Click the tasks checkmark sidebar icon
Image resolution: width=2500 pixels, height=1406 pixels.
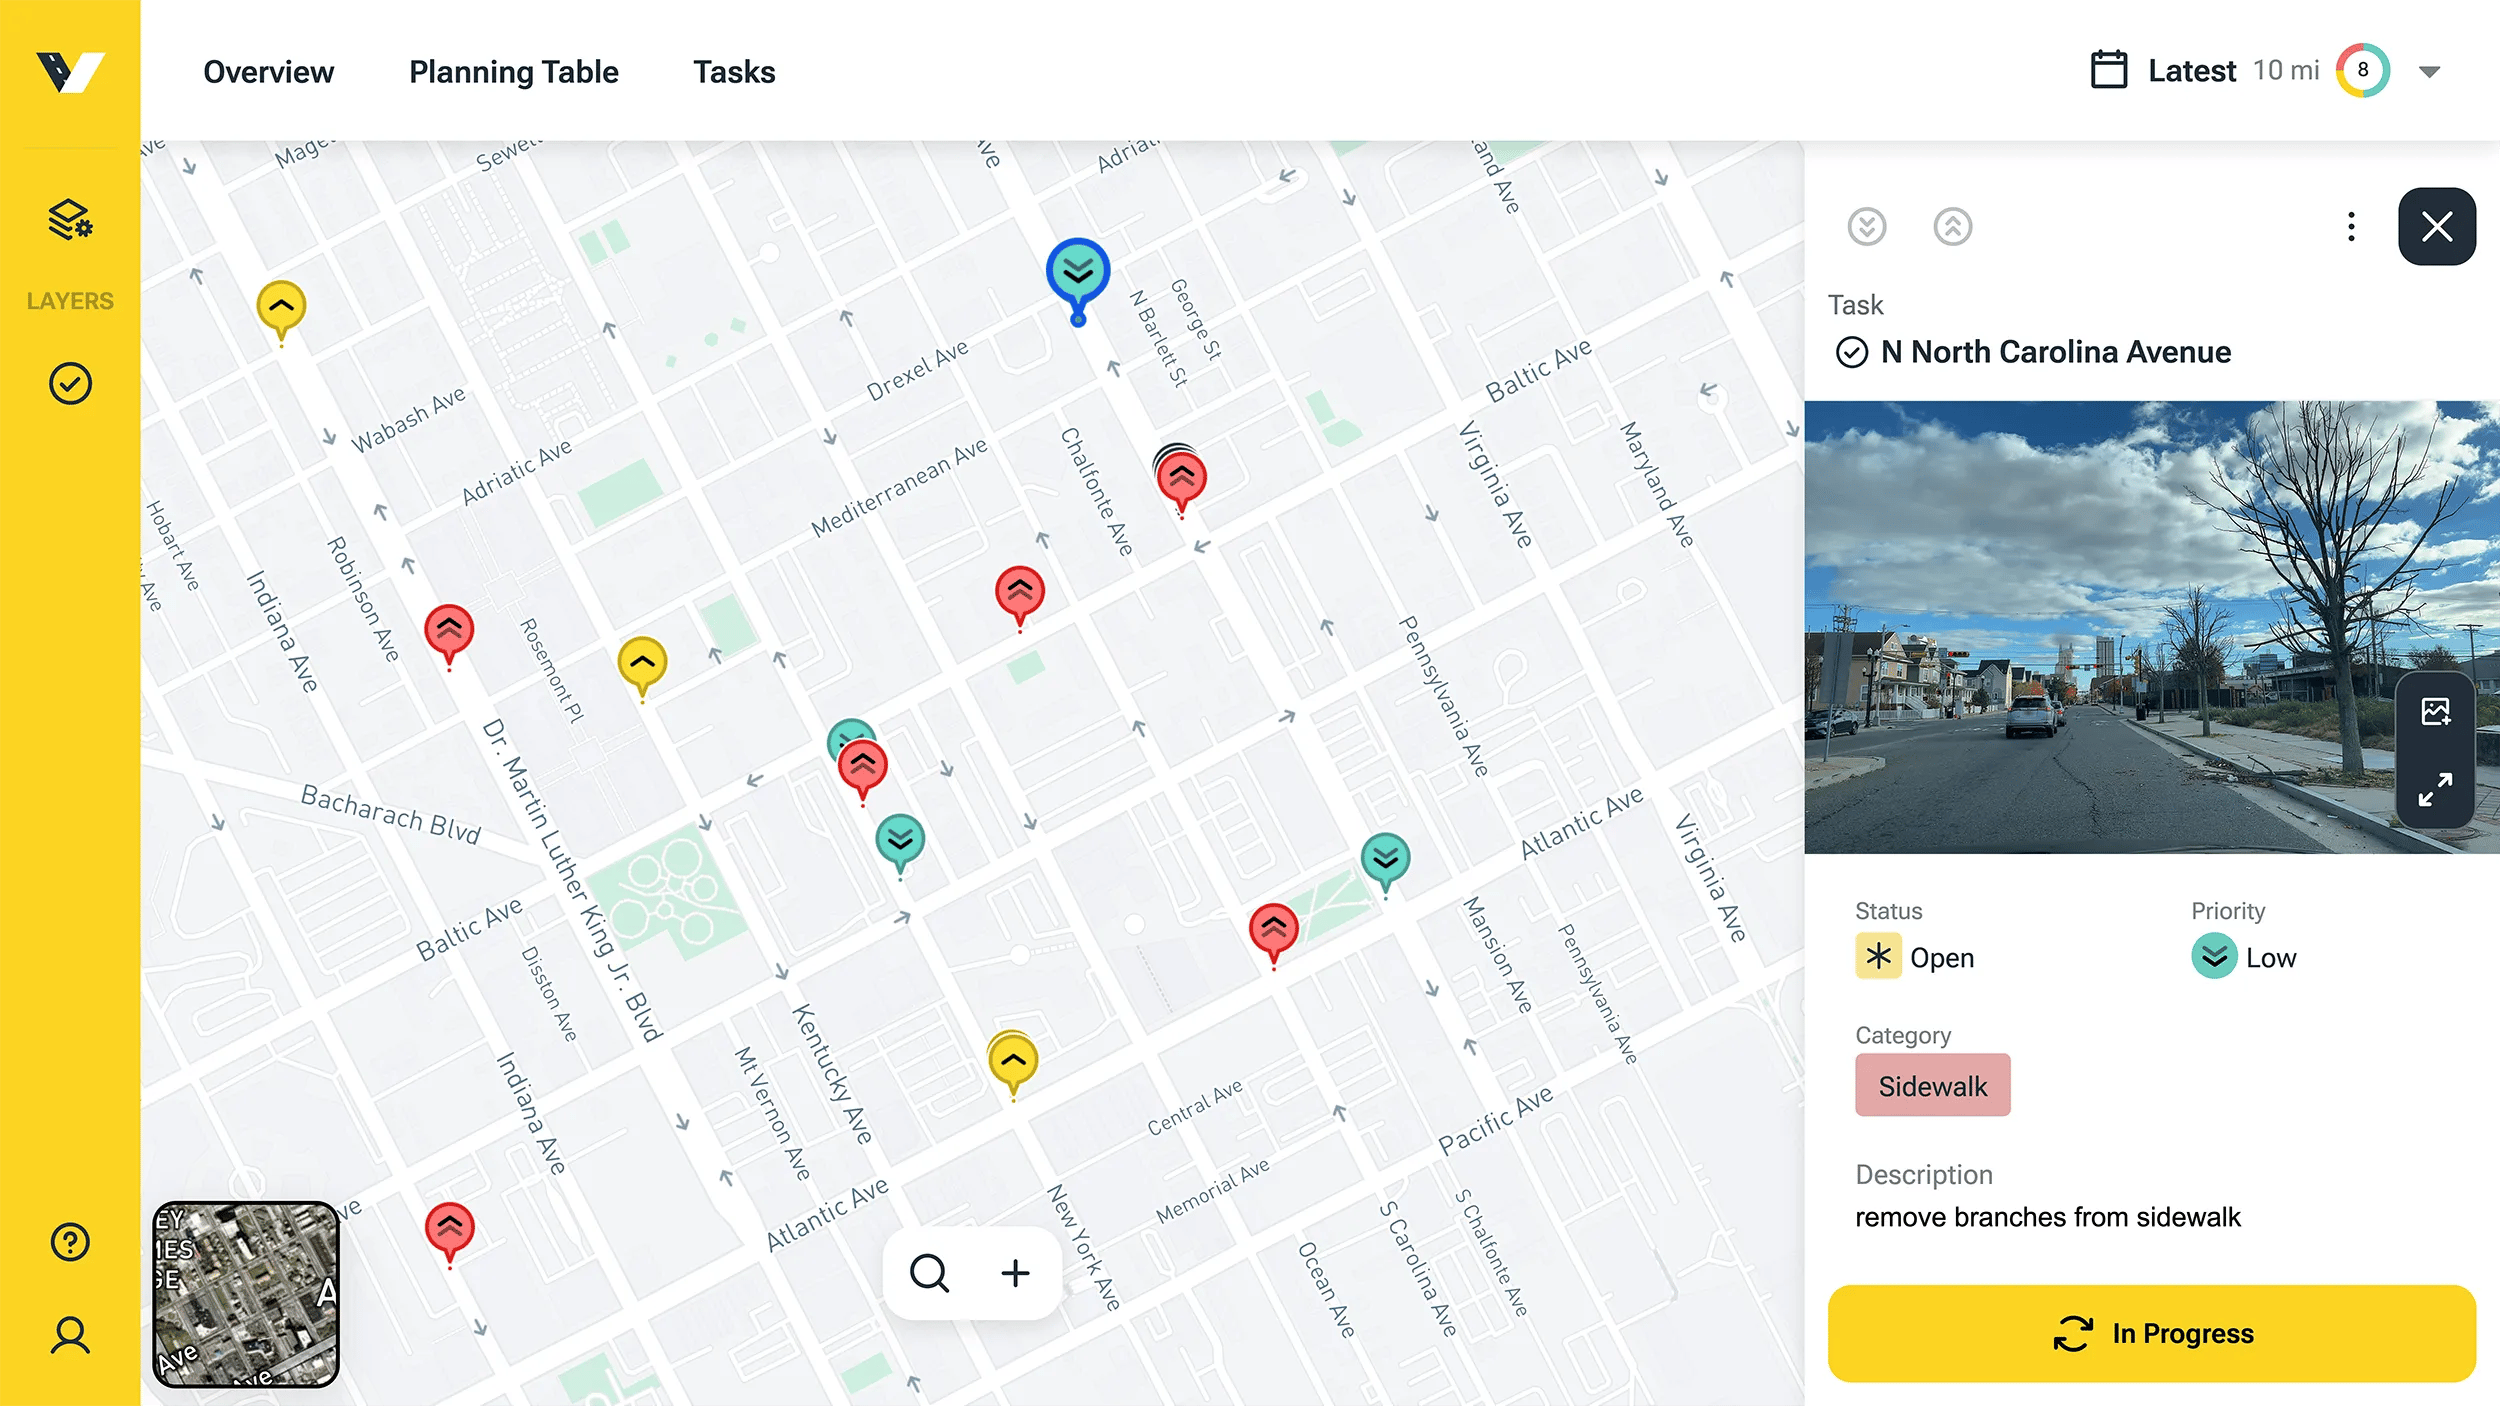pos(70,384)
